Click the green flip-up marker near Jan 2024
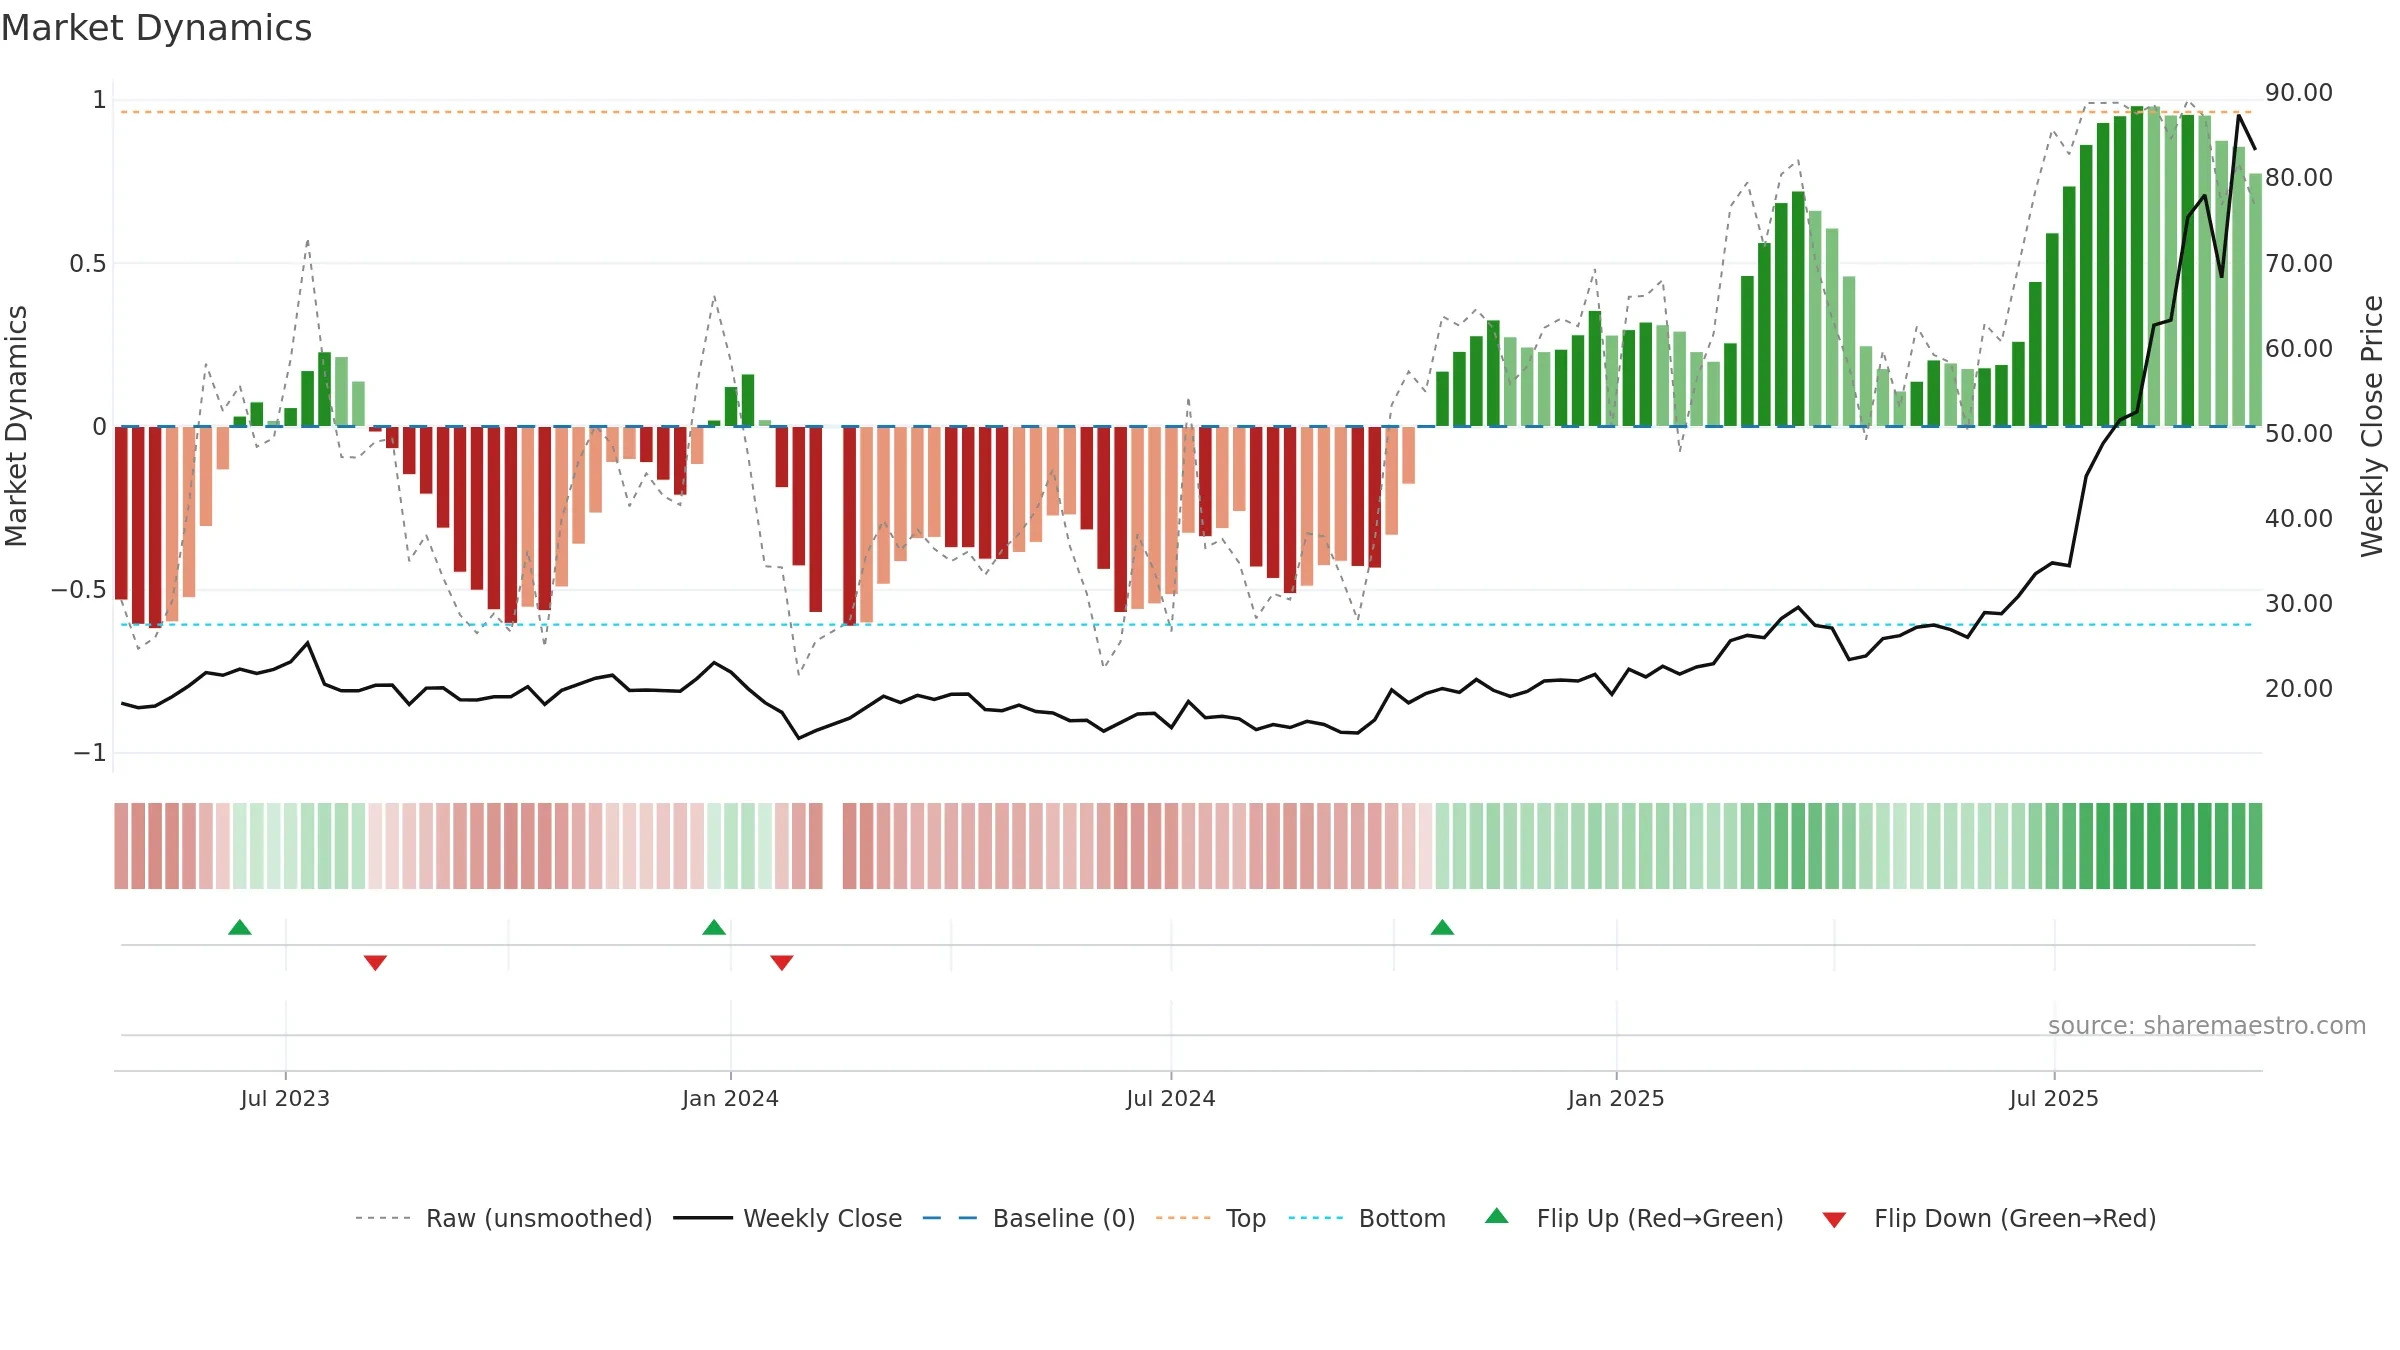2400x1350 pixels. click(714, 927)
